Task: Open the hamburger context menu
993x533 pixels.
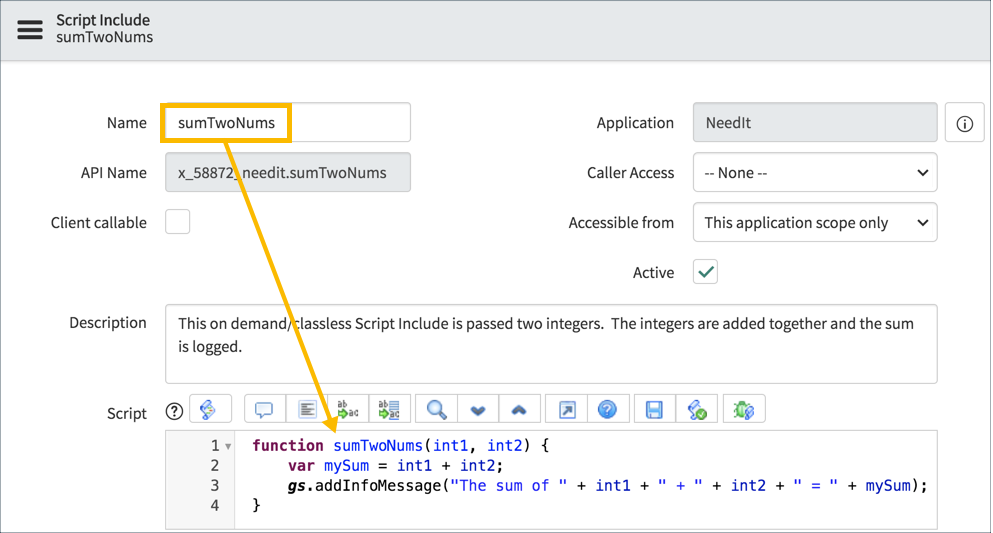Action: tap(30, 29)
